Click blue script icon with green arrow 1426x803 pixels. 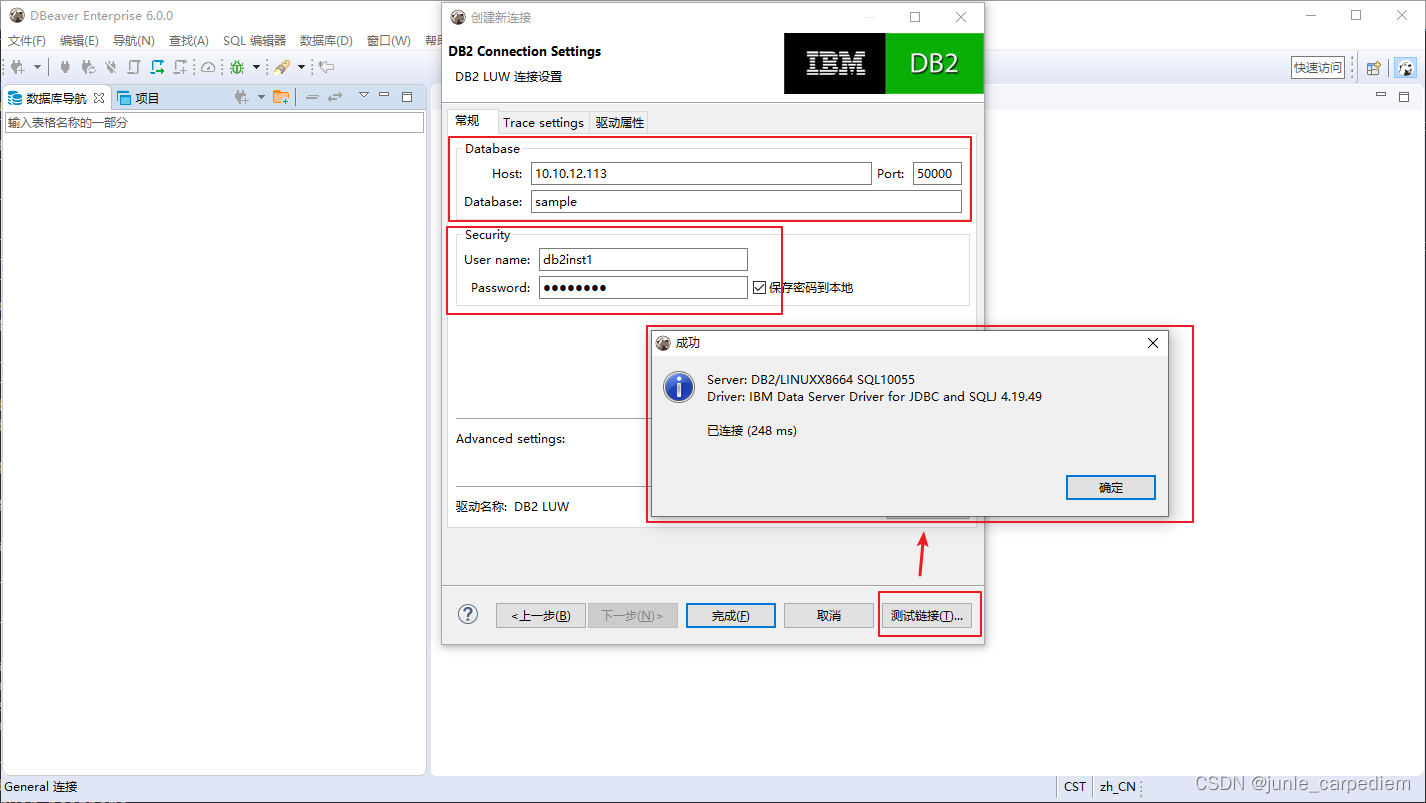(x=157, y=67)
